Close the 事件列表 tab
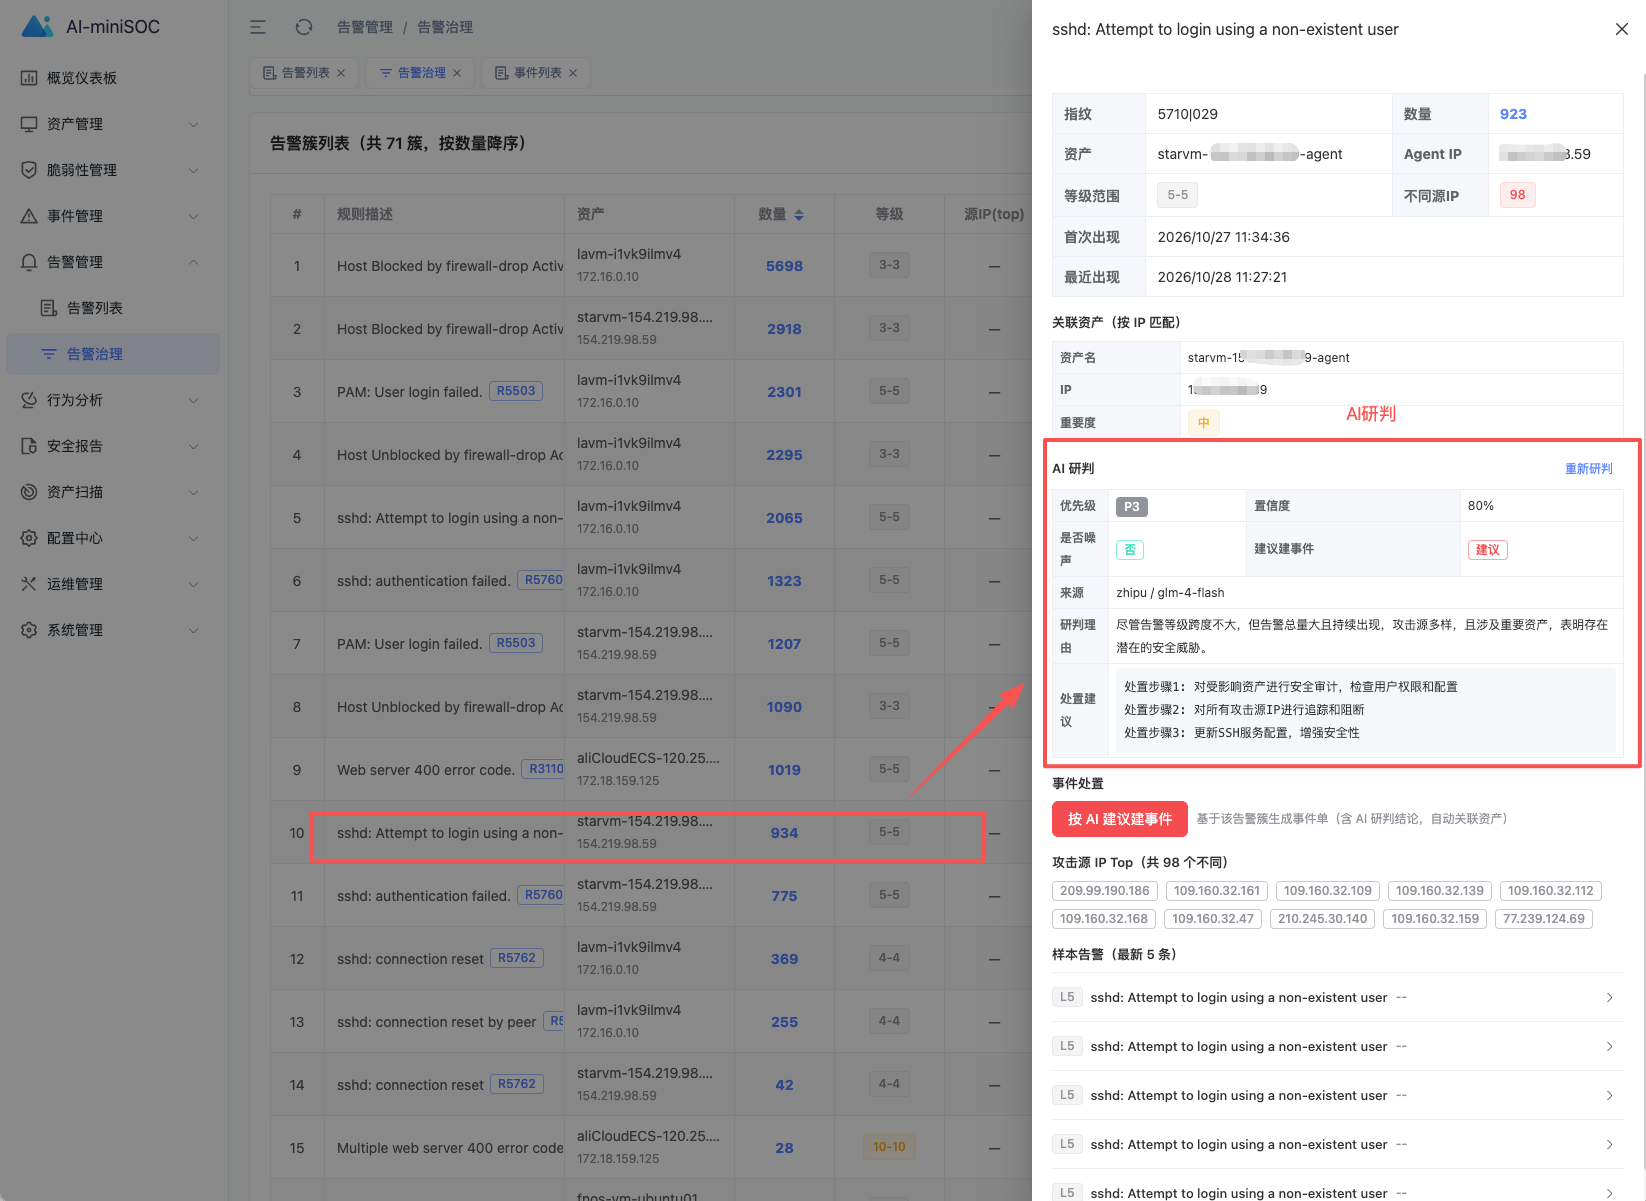The width and height of the screenshot is (1646, 1201). pos(573,73)
